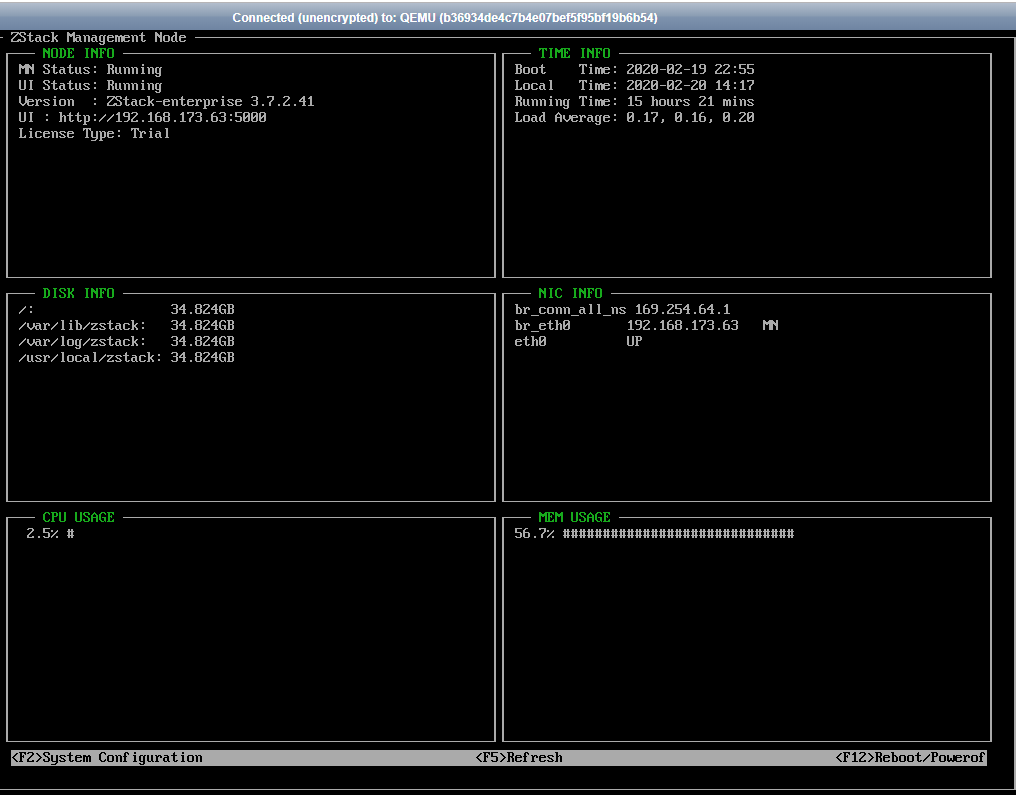This screenshot has height=795, width=1016.
Task: Click the NODE INFO panel heading
Action: click(78, 53)
